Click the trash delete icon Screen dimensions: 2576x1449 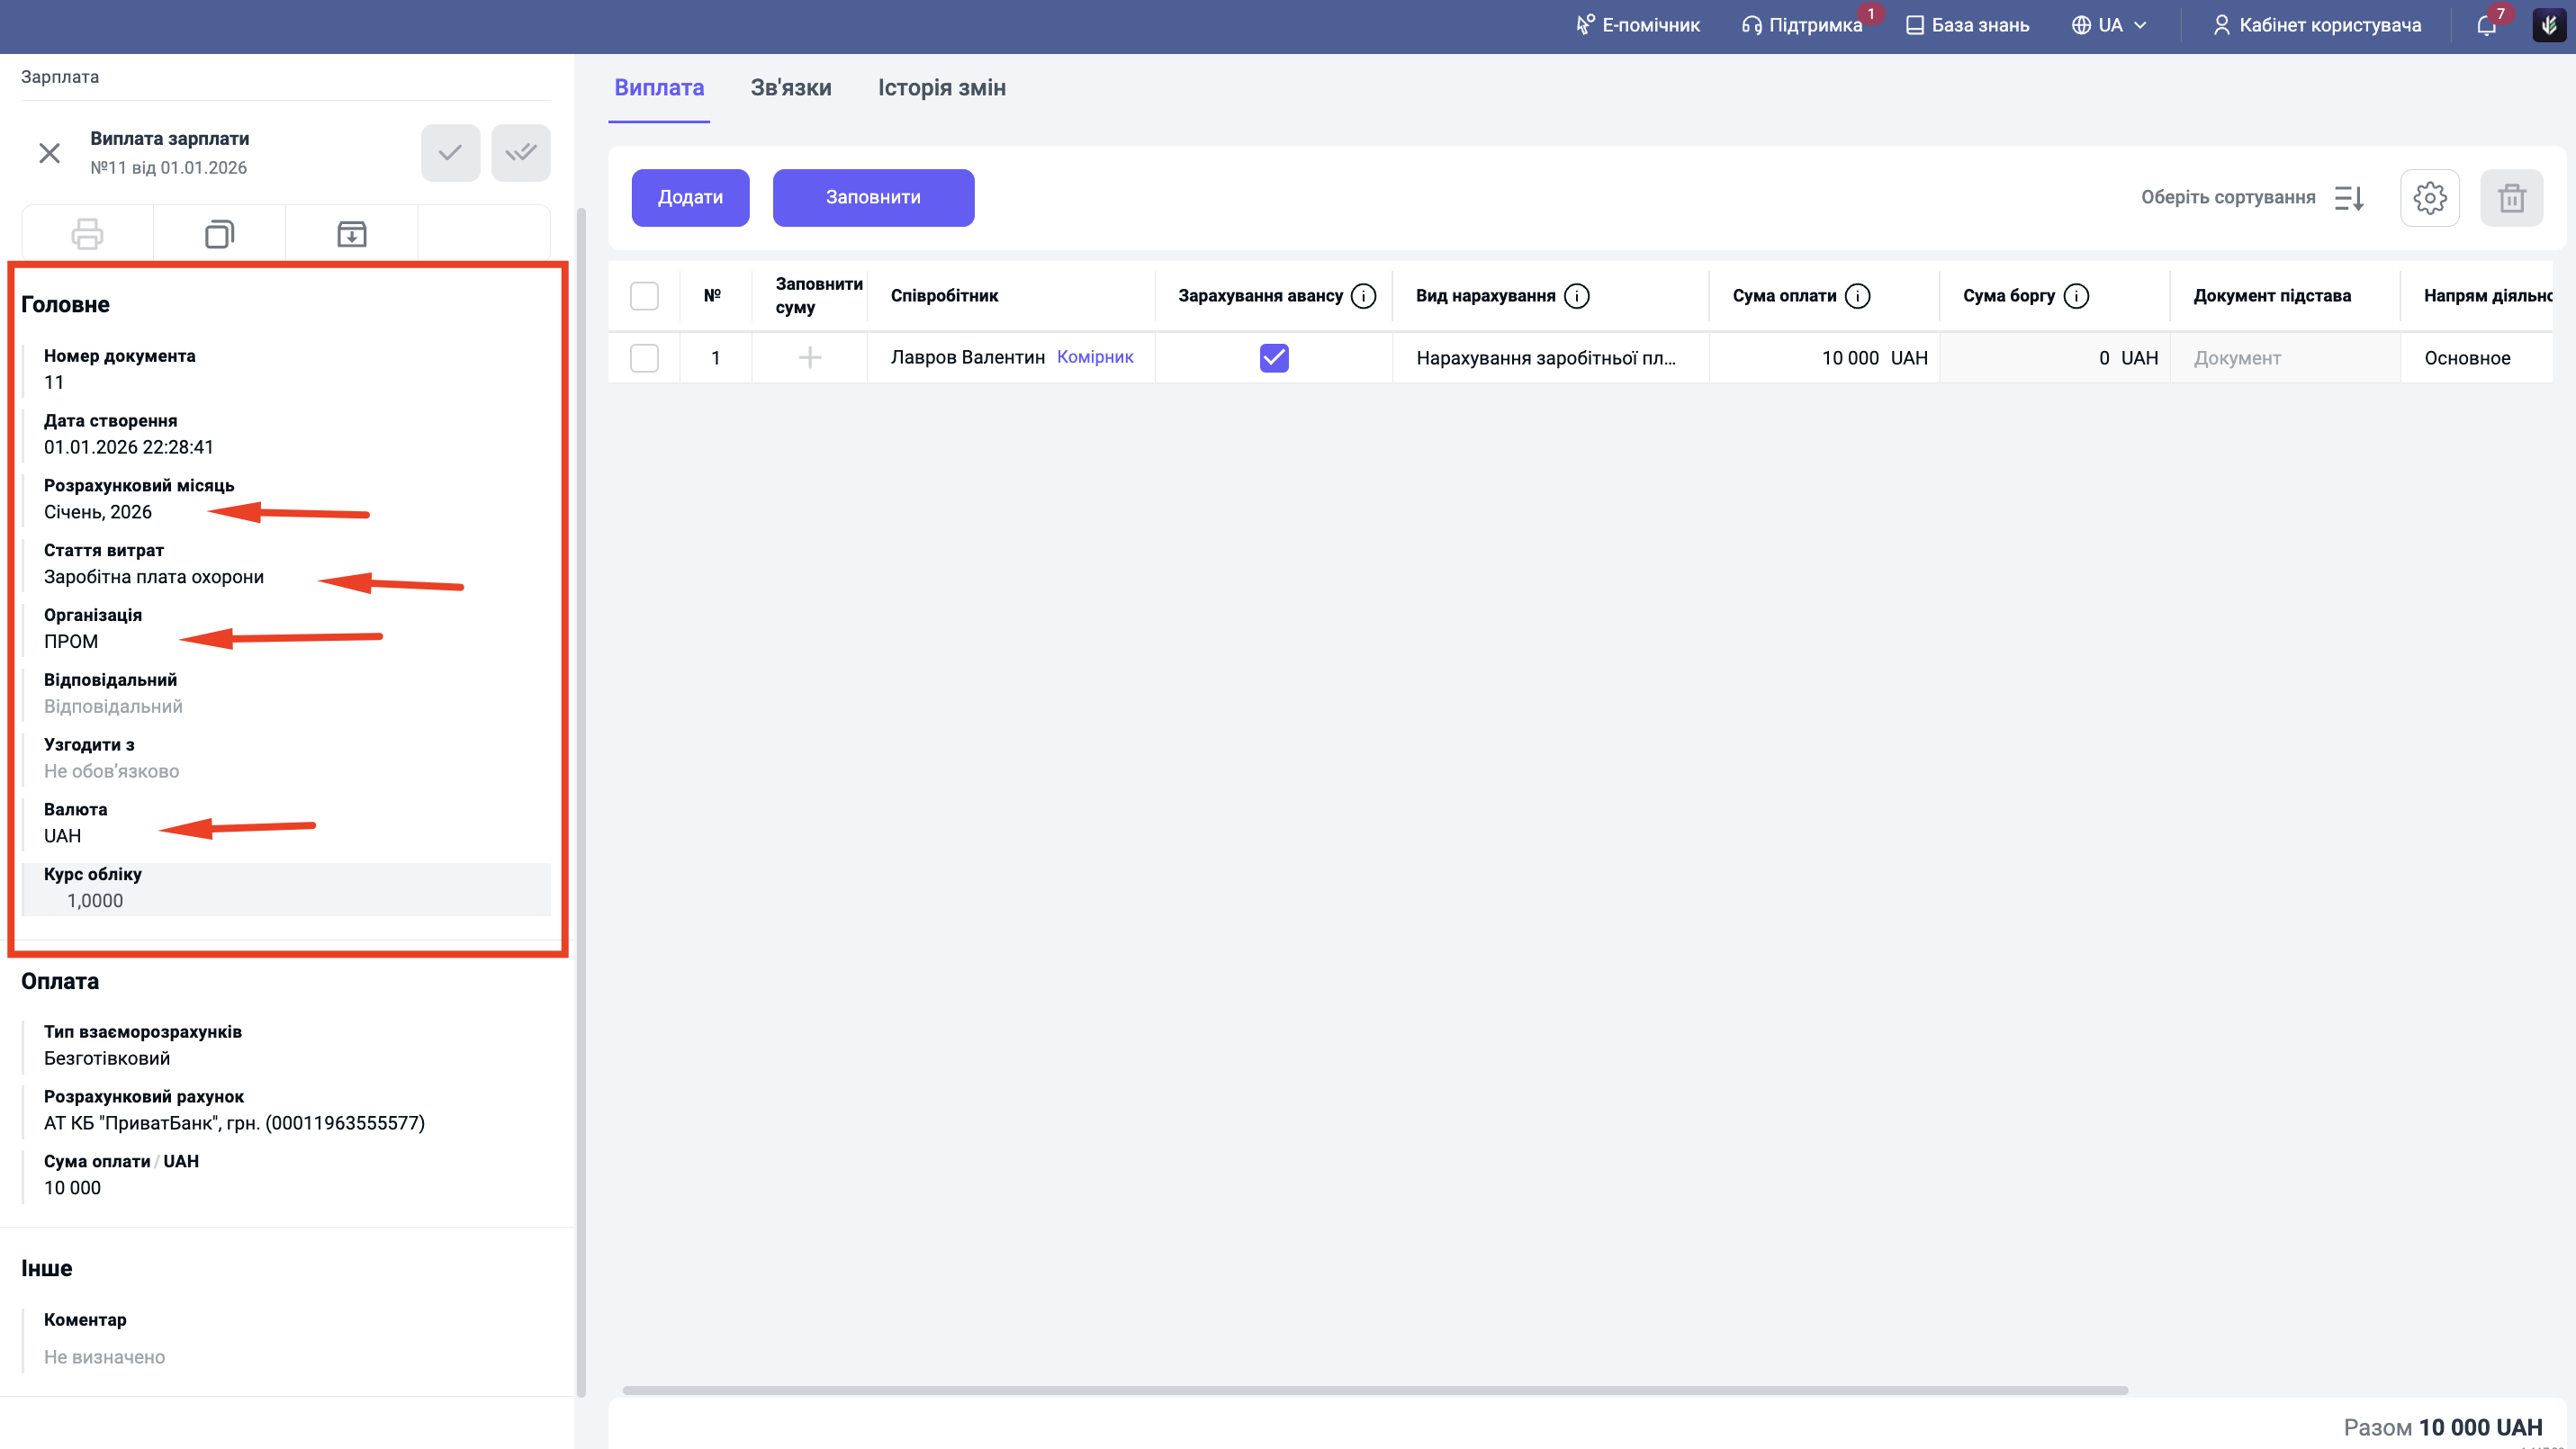(2511, 198)
